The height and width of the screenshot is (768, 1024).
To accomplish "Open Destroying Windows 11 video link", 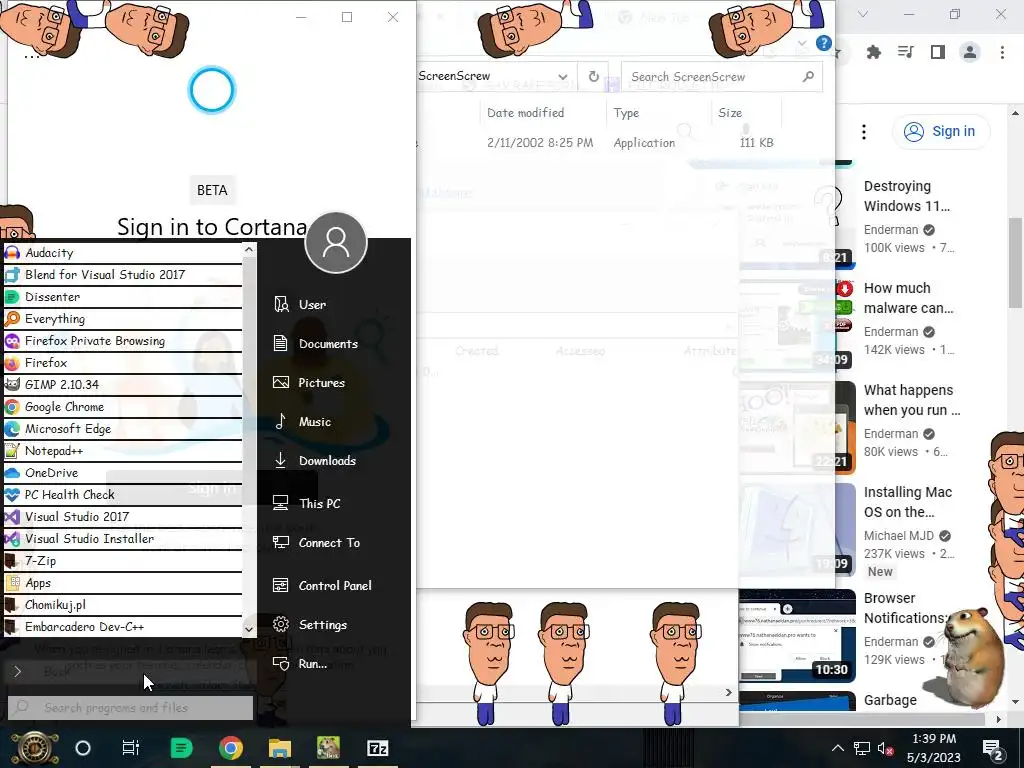I will click(x=906, y=196).
